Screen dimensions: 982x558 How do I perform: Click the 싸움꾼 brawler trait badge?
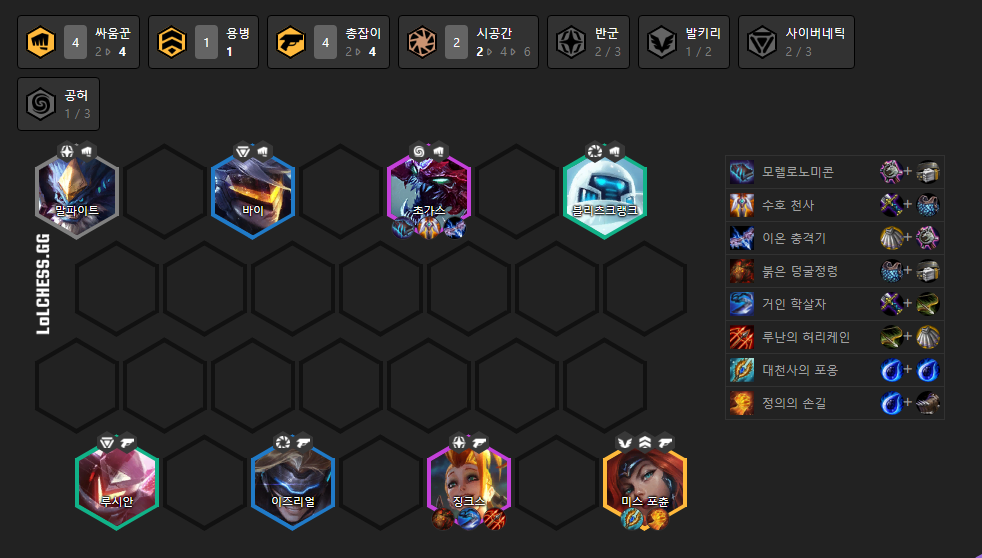[x=78, y=42]
